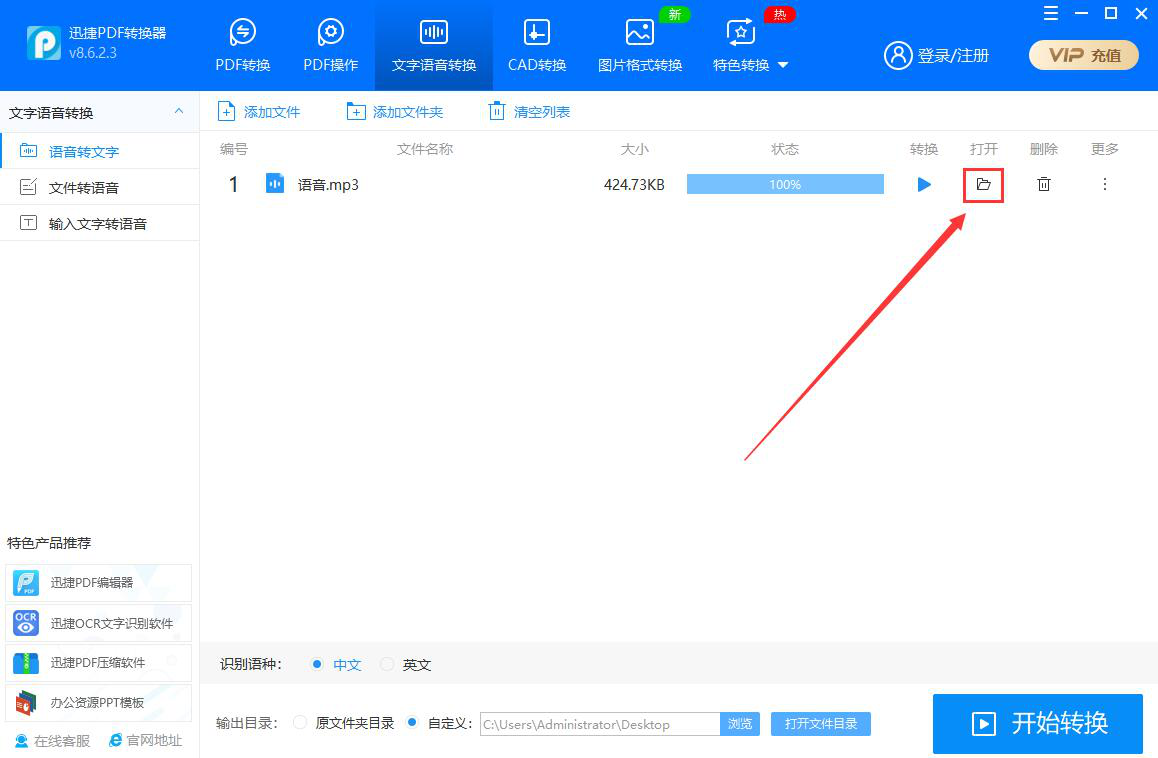Viewport: 1158px width, 758px height.
Task: Choose 自定义 output directory option
Action: [x=439, y=723]
